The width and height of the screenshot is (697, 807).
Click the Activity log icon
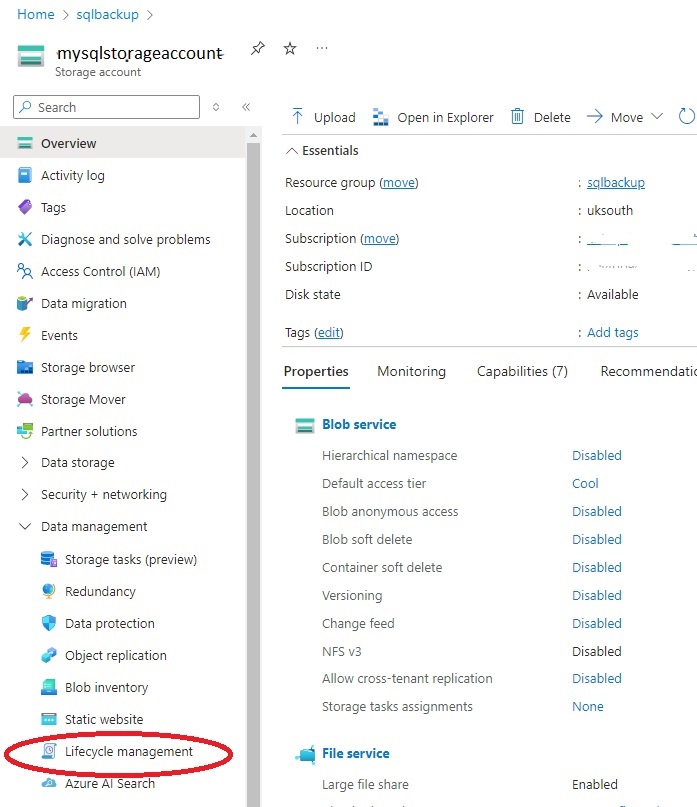(x=25, y=175)
